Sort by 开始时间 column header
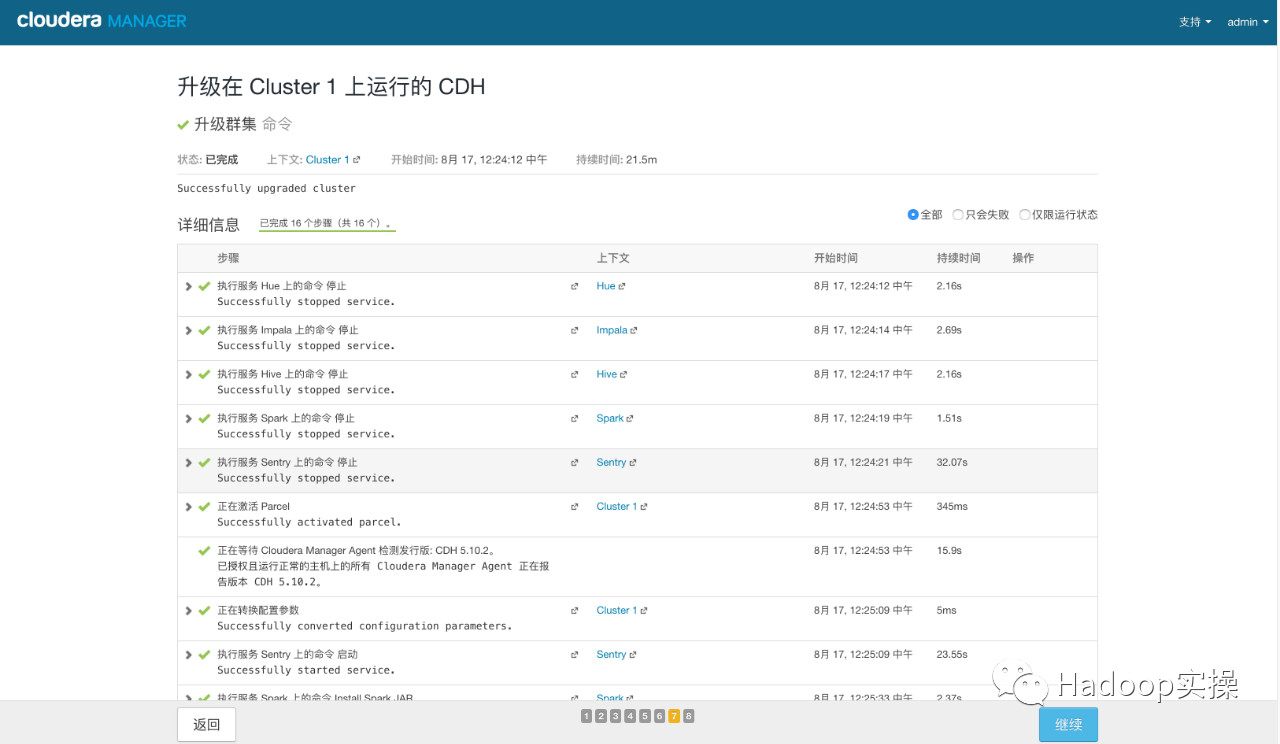1280x744 pixels. [836, 258]
